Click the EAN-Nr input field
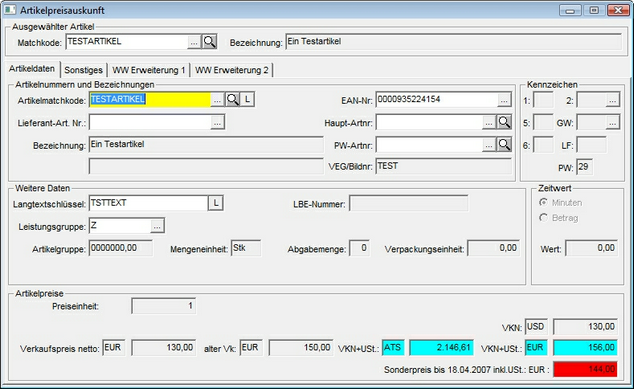634x389 pixels. point(437,99)
